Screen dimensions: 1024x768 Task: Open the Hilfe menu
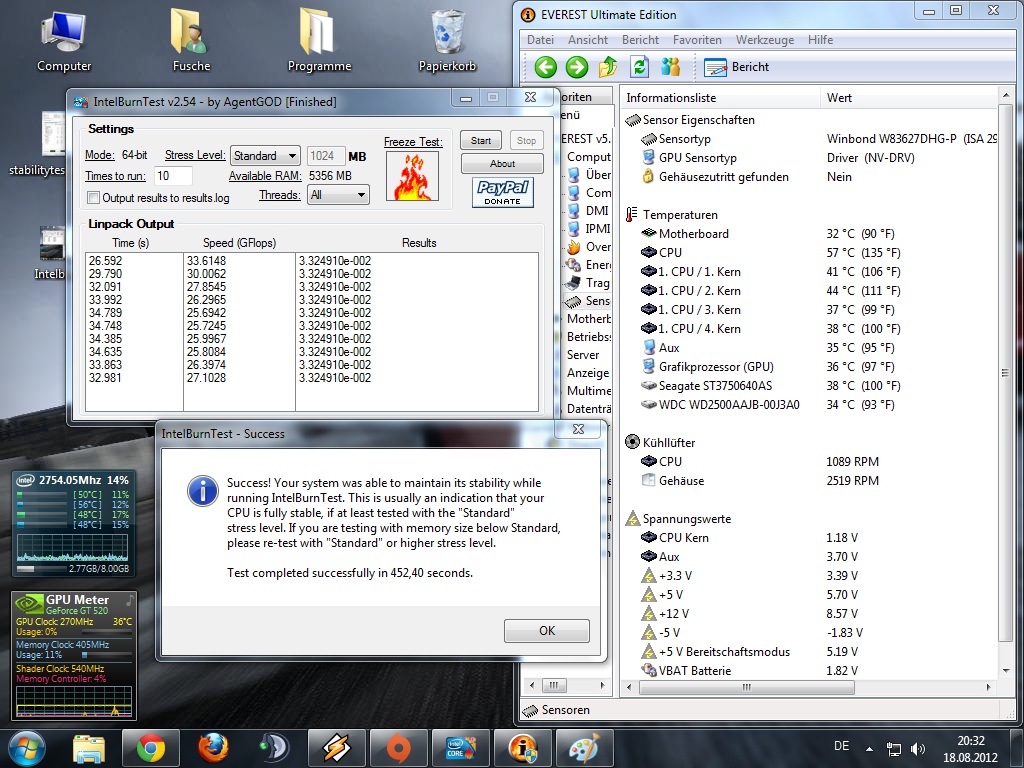pyautogui.click(x=820, y=40)
